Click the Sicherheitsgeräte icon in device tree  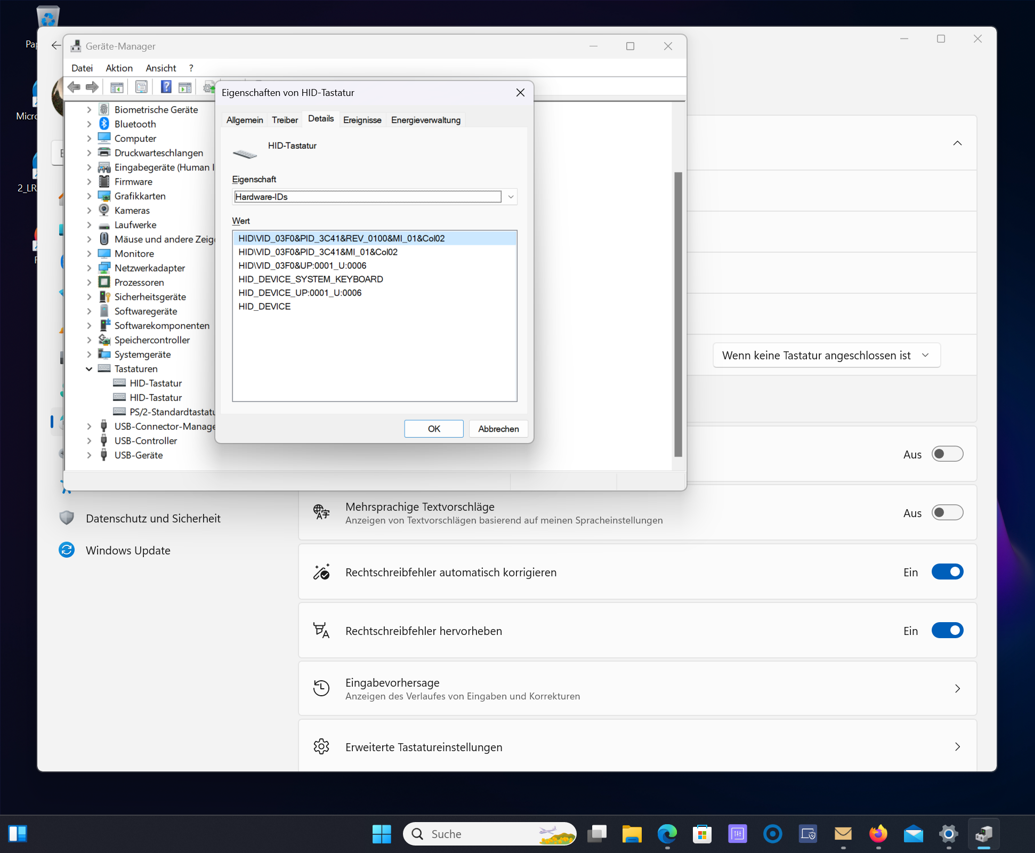(x=104, y=296)
